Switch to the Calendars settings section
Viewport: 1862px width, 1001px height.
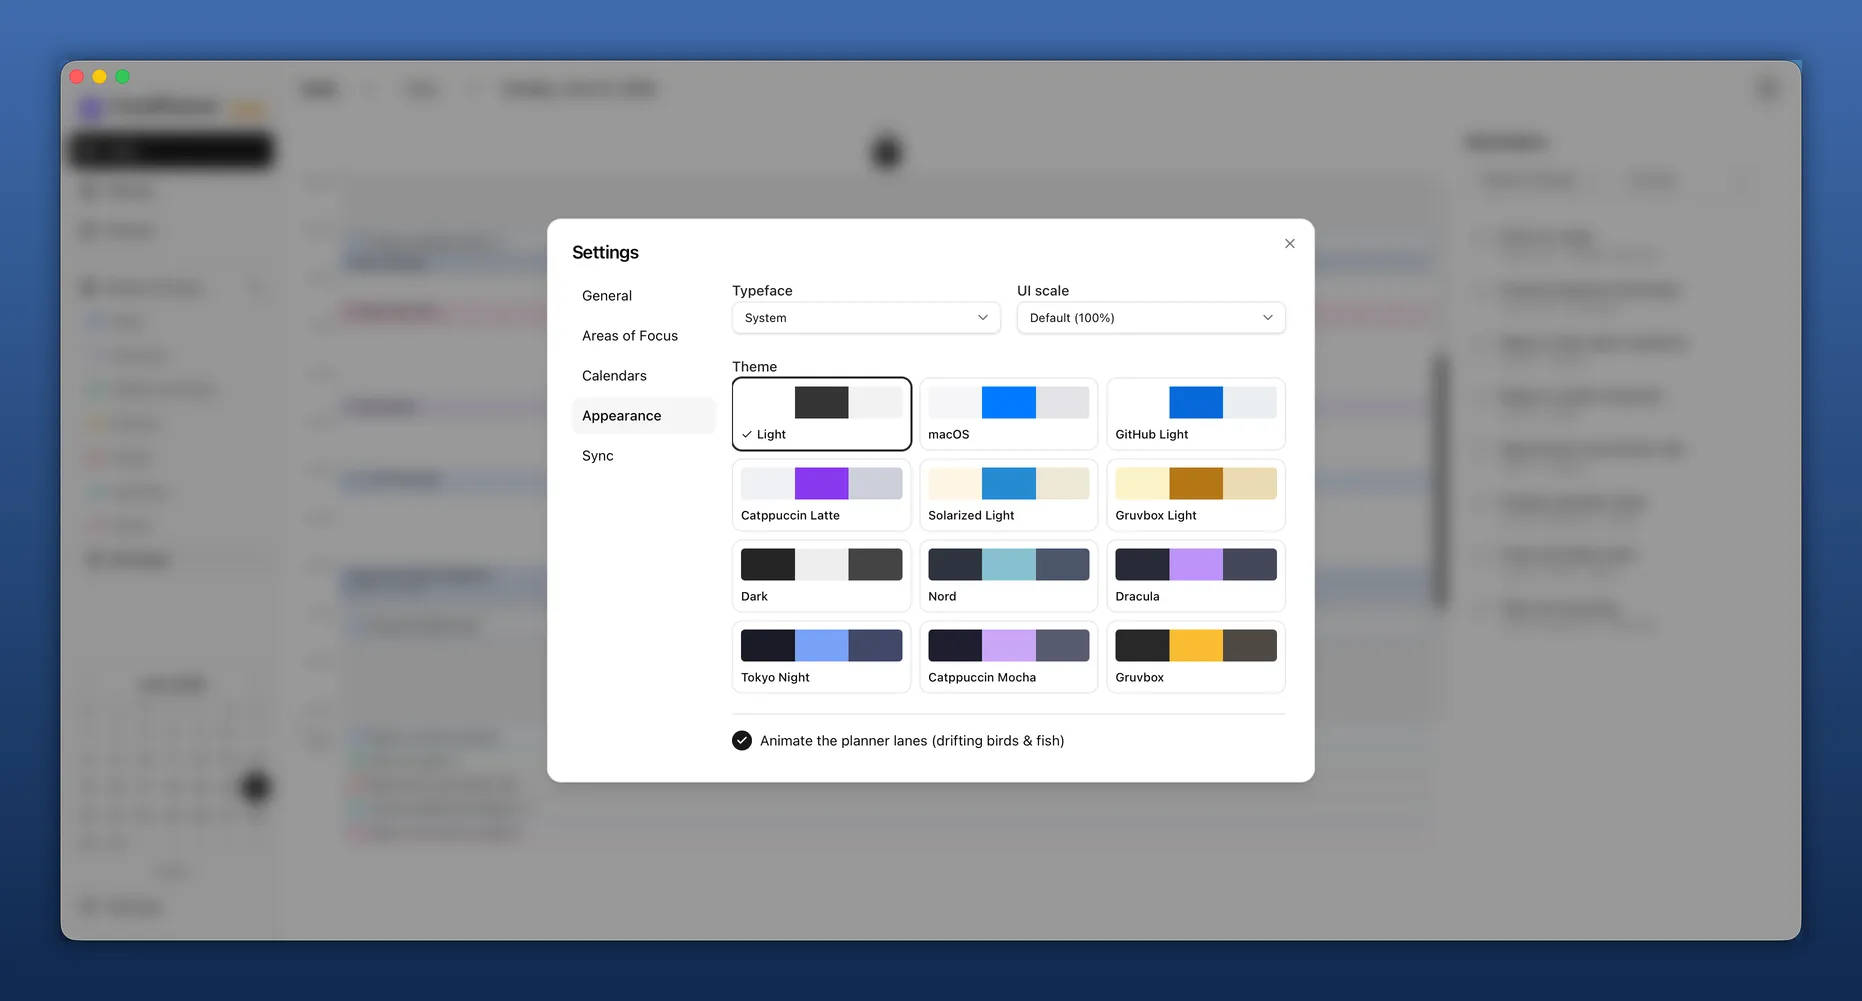[x=643, y=376]
